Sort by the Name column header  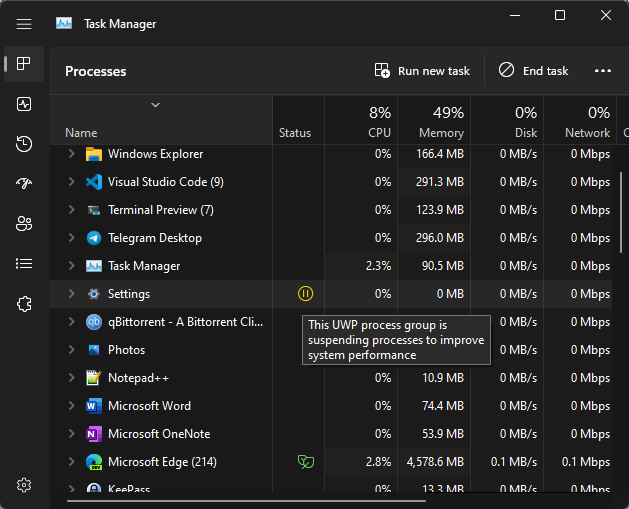pos(161,120)
